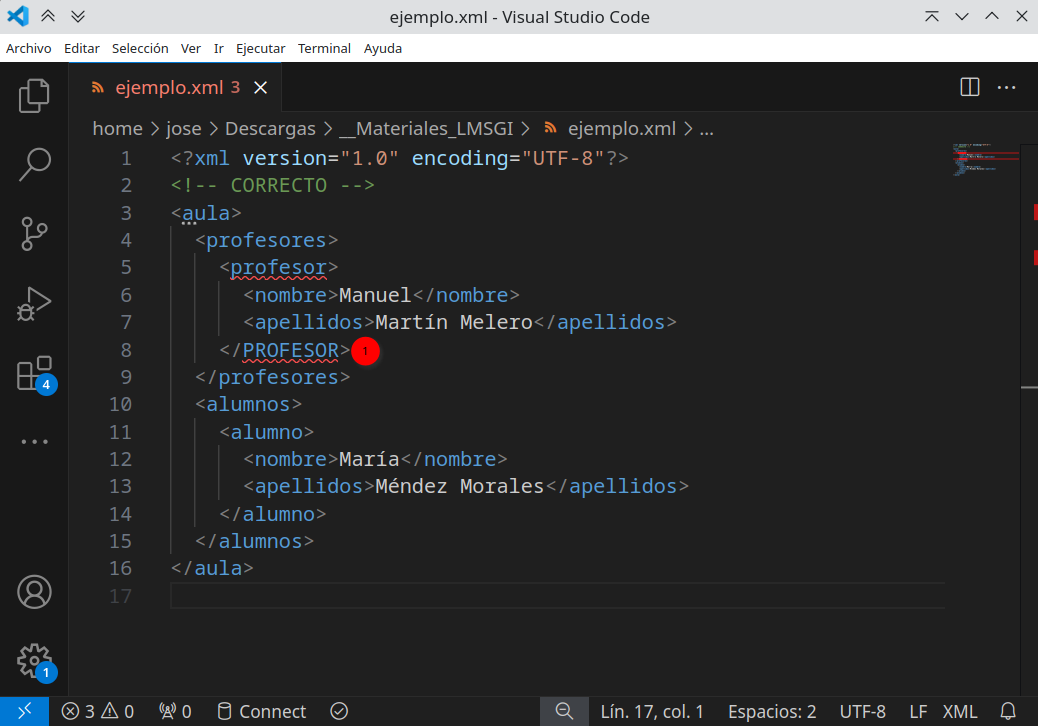Viewport: 1038px width, 726px height.
Task: Click the trailing ellipsis breadcrumb
Action: pyautogui.click(x=706, y=128)
